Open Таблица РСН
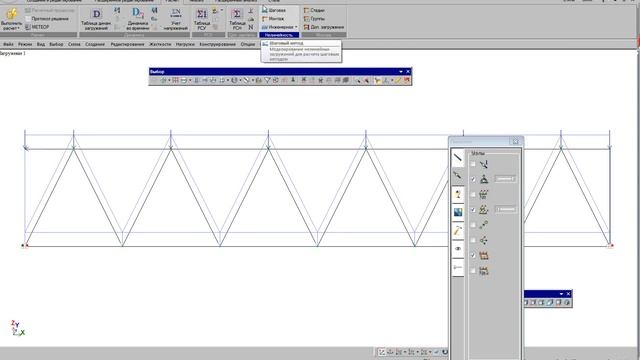This screenshot has width=640, height=360. 237,20
